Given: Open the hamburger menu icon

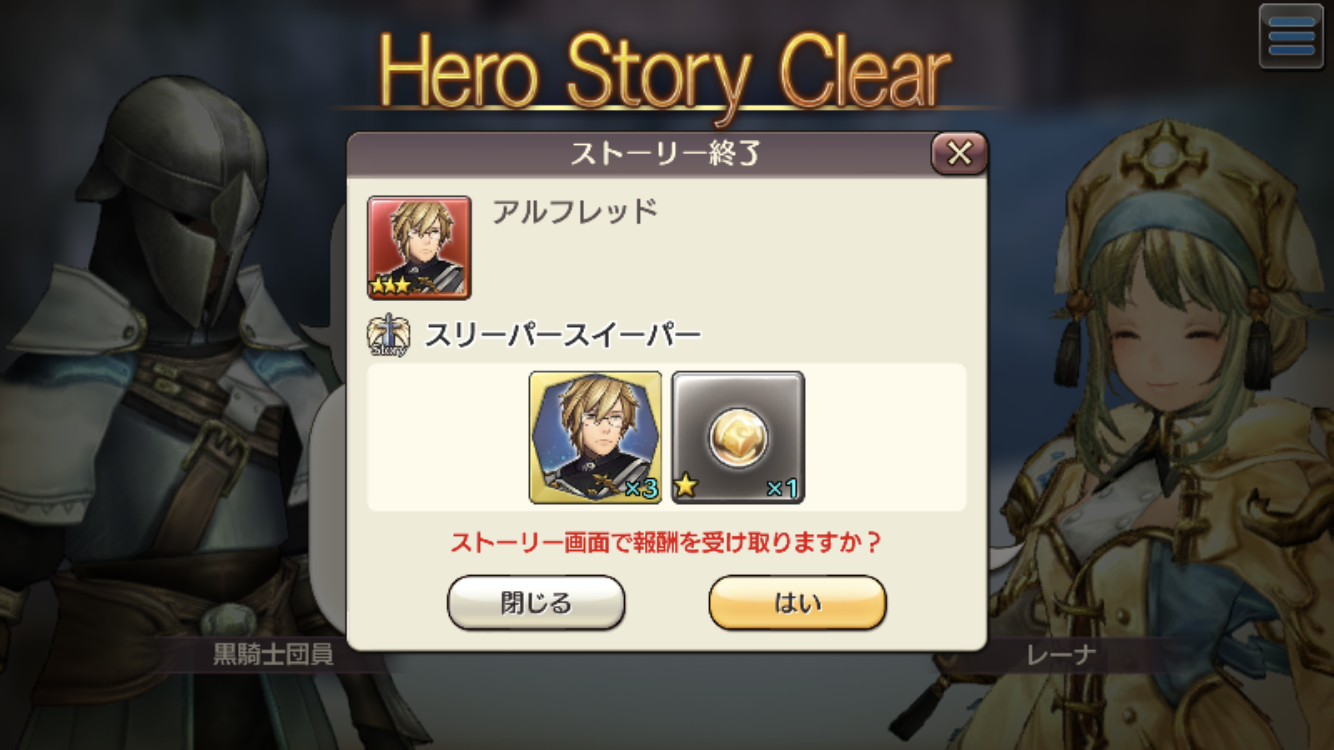Looking at the screenshot, I should pos(1291,37).
